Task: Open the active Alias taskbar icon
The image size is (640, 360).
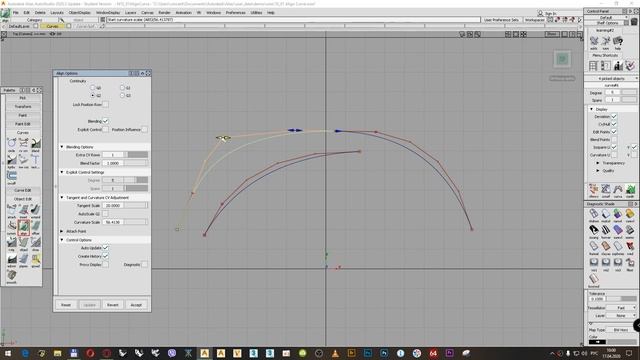Action: tap(204, 353)
